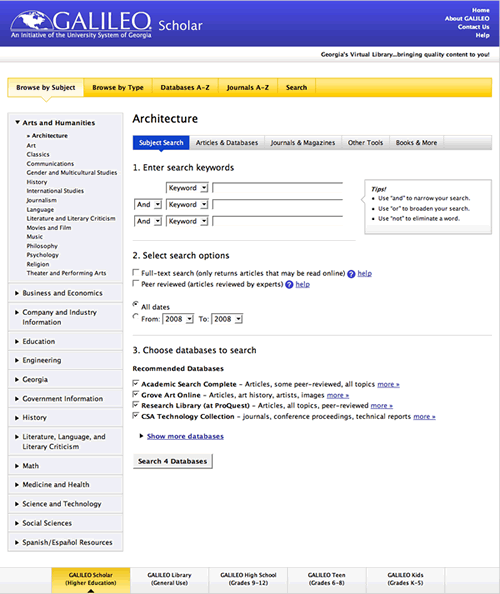The image size is (500, 594).
Task: Open more link for Research Library
Action: [381, 406]
